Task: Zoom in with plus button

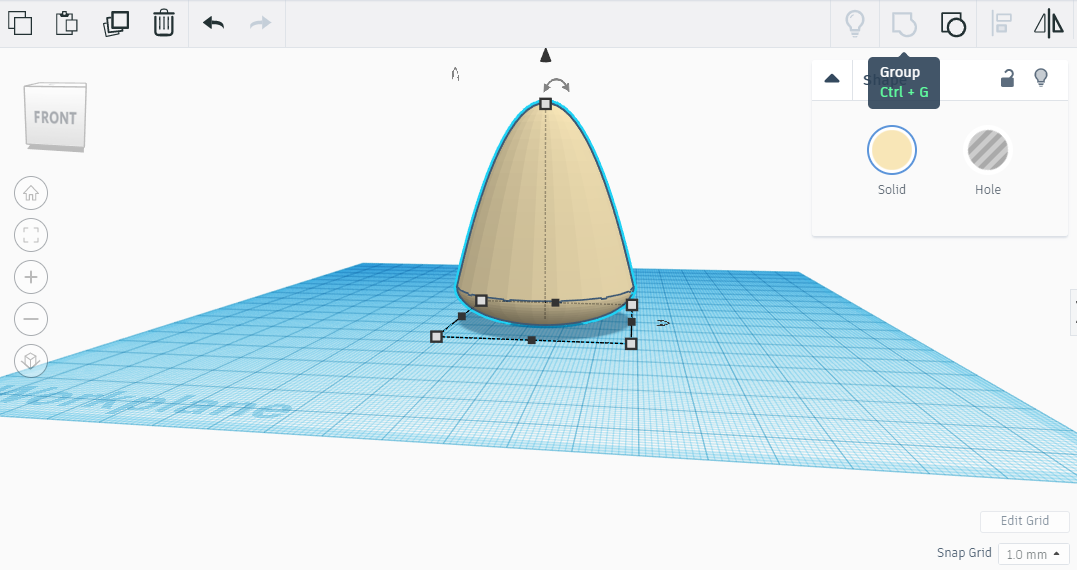Action: pyautogui.click(x=31, y=277)
